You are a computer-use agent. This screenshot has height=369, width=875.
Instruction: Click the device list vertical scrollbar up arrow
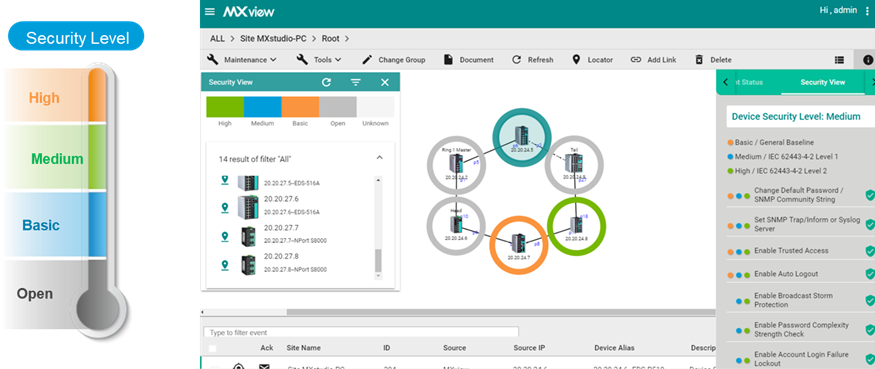378,180
